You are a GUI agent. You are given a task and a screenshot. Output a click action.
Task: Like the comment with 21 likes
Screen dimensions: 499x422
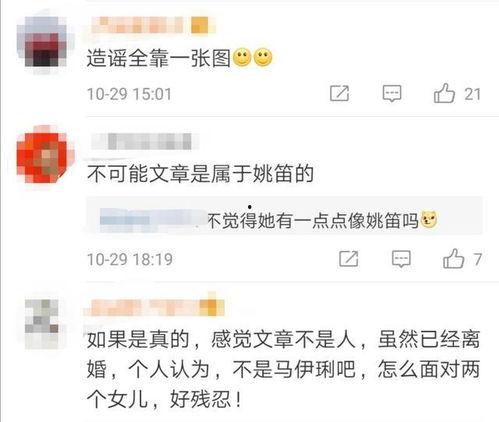[x=457, y=93]
